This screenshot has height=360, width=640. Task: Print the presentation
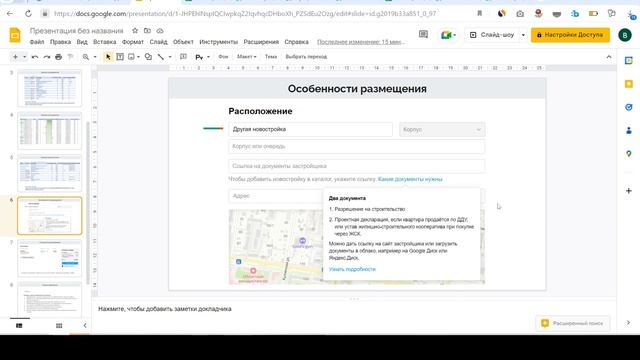(58, 57)
